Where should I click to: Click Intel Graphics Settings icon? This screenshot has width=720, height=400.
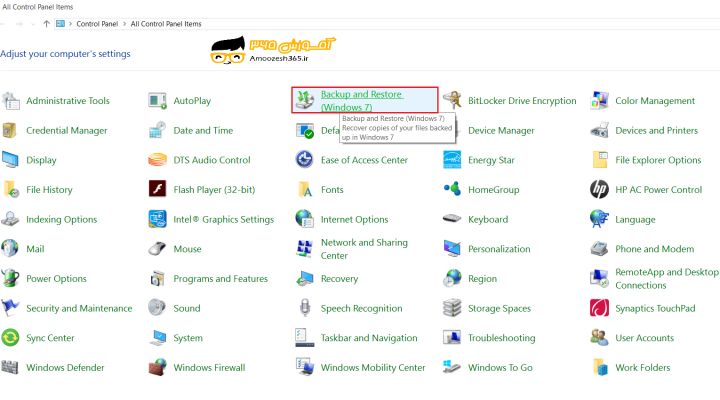tap(158, 219)
